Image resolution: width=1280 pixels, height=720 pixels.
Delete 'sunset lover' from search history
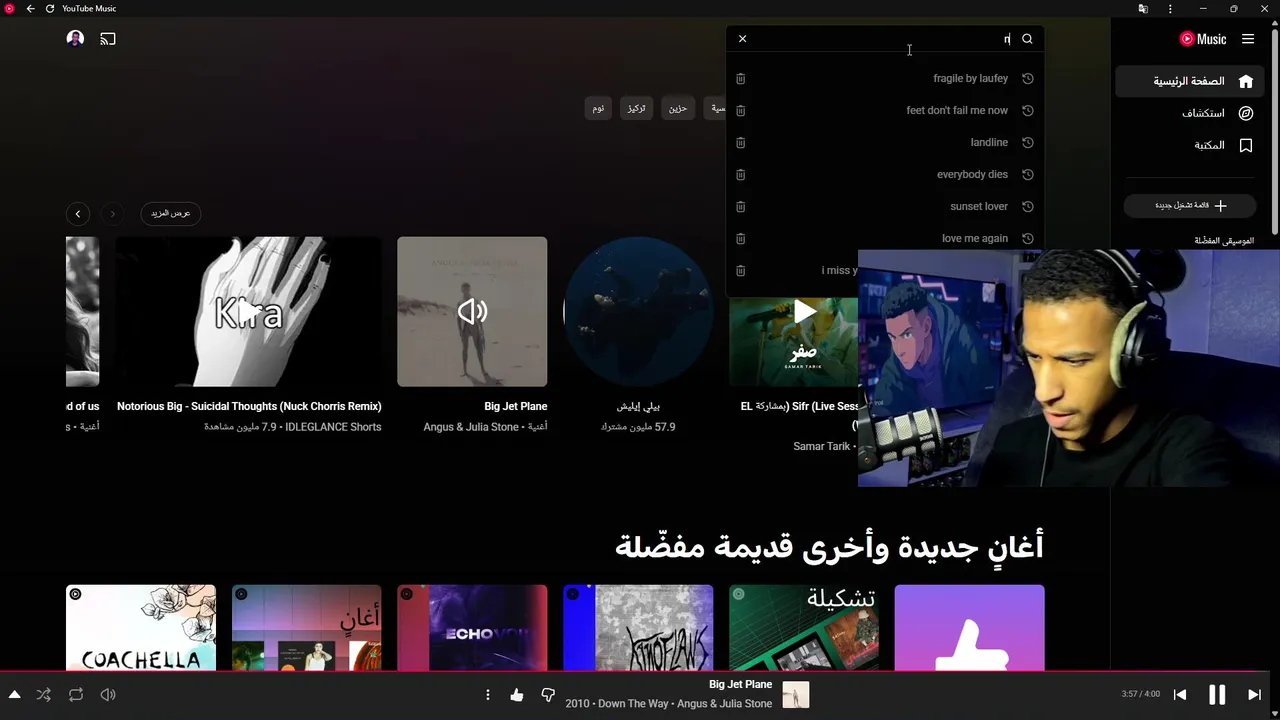point(741,207)
